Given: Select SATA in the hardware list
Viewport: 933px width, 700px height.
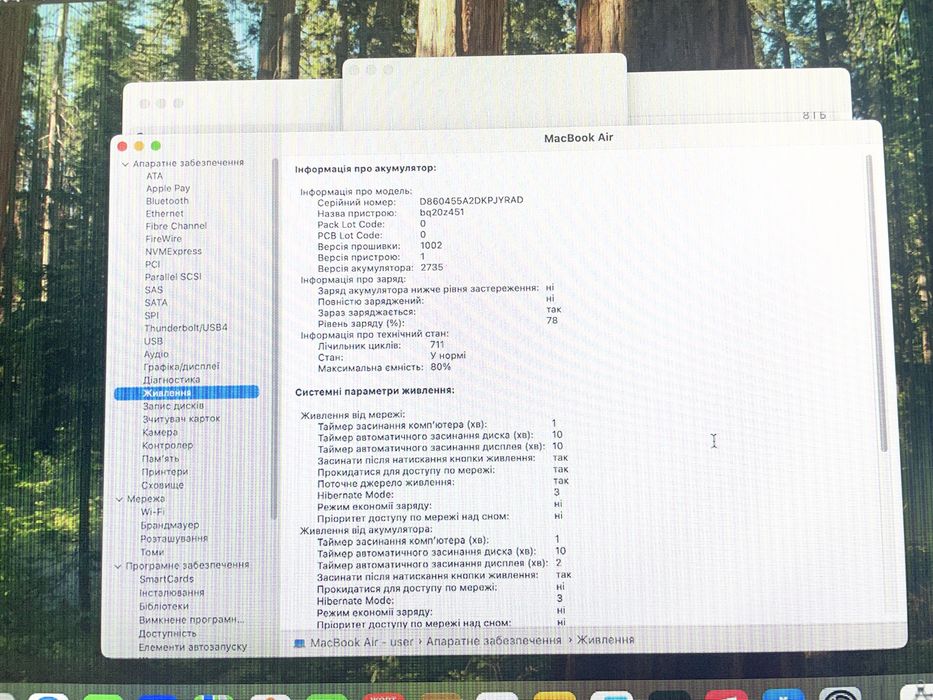Looking at the screenshot, I should [x=156, y=302].
